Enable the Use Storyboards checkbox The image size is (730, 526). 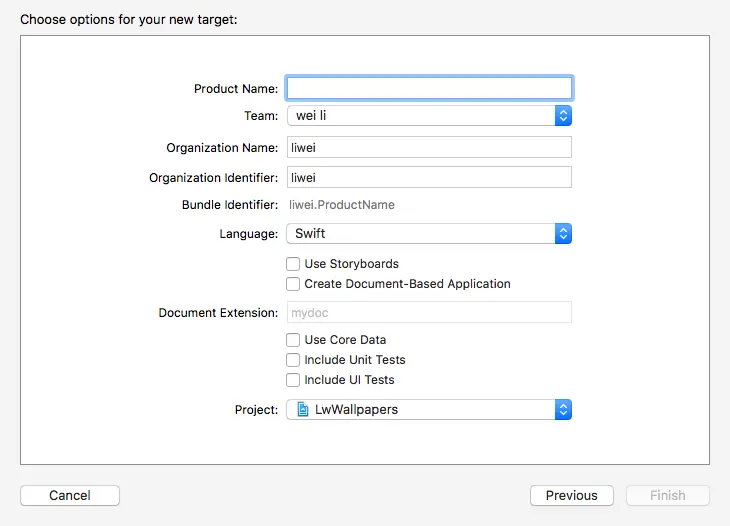coord(293,264)
